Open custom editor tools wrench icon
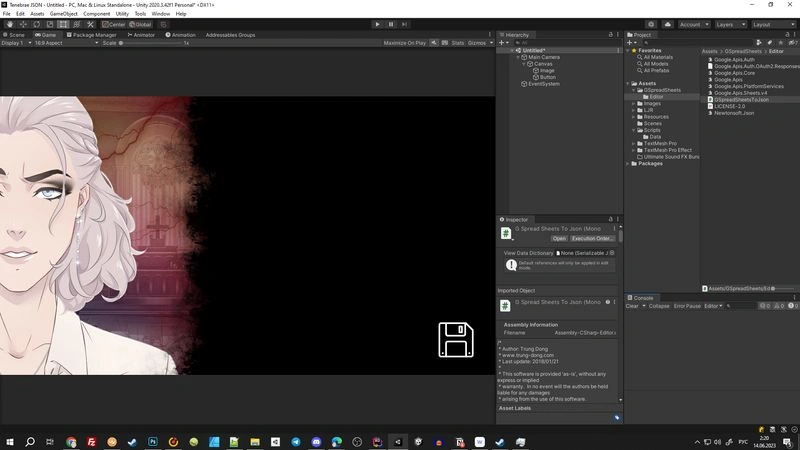The image size is (800, 450). (x=90, y=24)
